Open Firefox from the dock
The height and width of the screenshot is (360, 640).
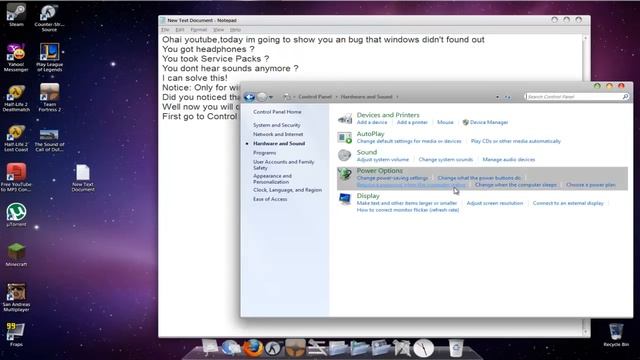tap(253, 348)
